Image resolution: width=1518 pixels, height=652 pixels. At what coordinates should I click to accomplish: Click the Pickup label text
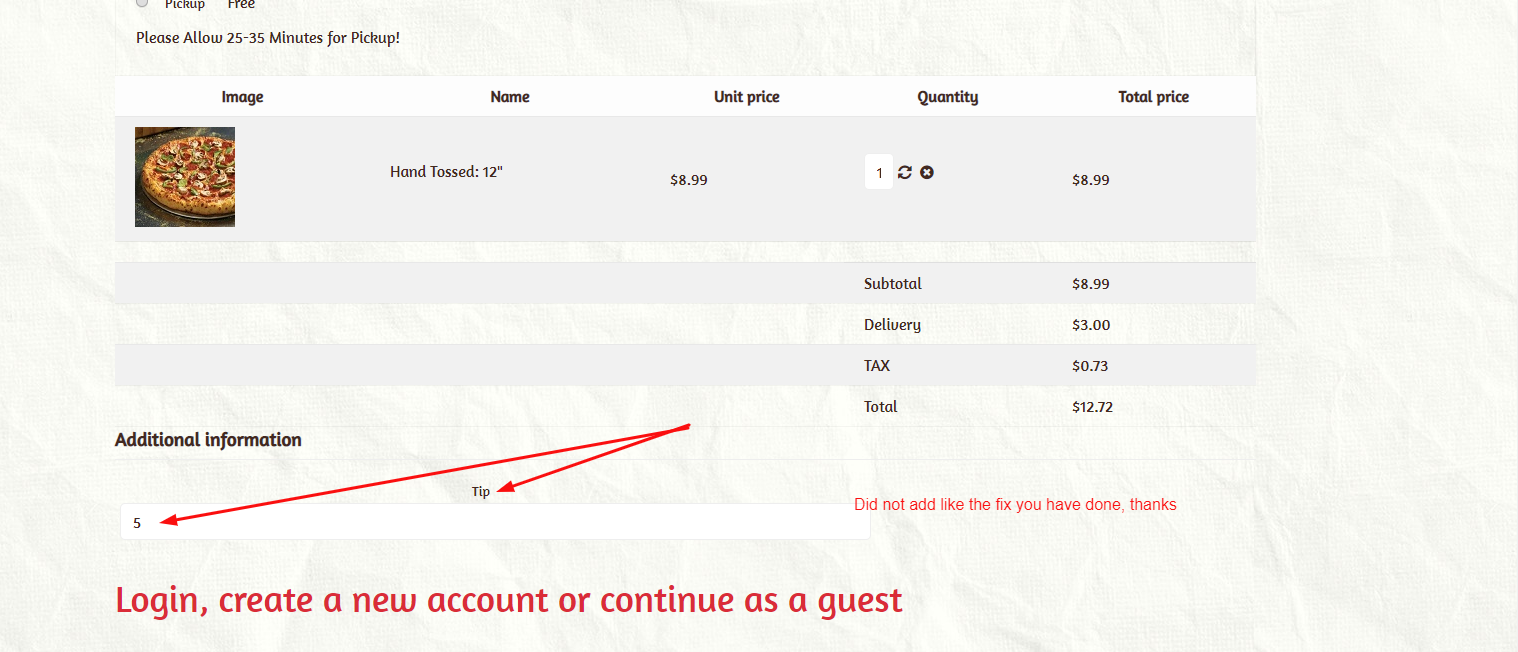point(185,4)
